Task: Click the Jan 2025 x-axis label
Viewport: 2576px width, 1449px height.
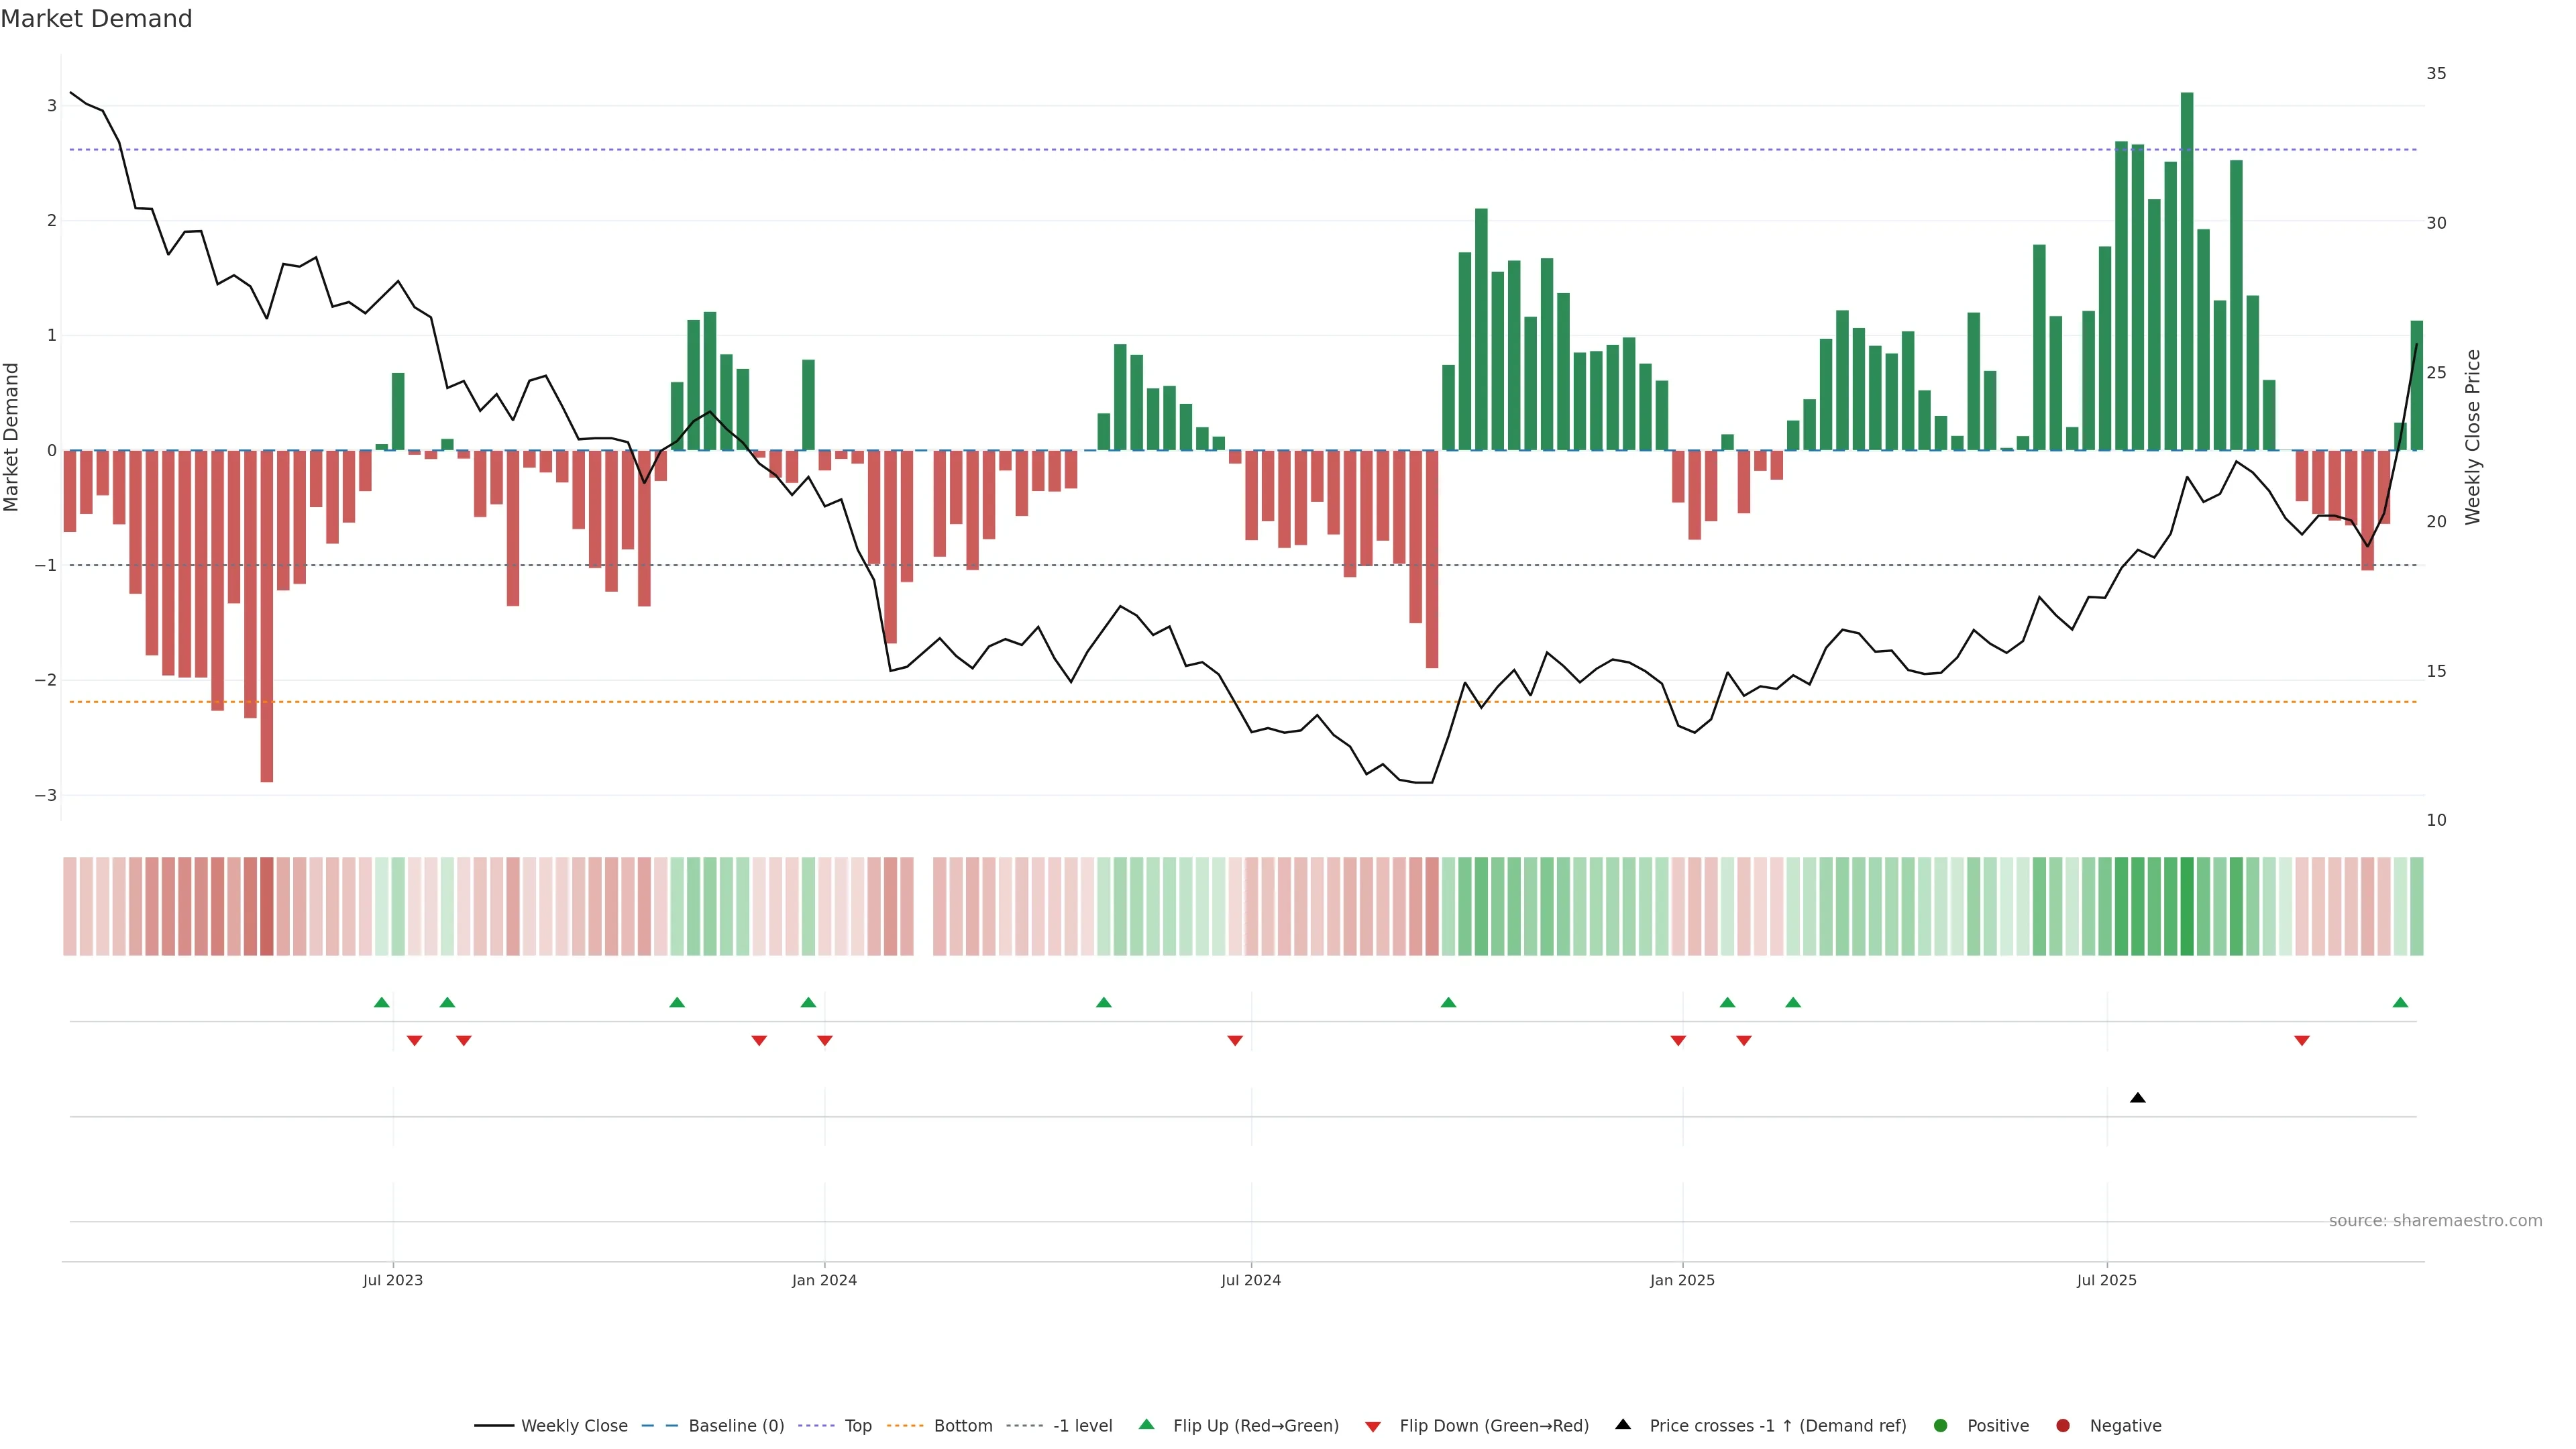Action: (1682, 1280)
